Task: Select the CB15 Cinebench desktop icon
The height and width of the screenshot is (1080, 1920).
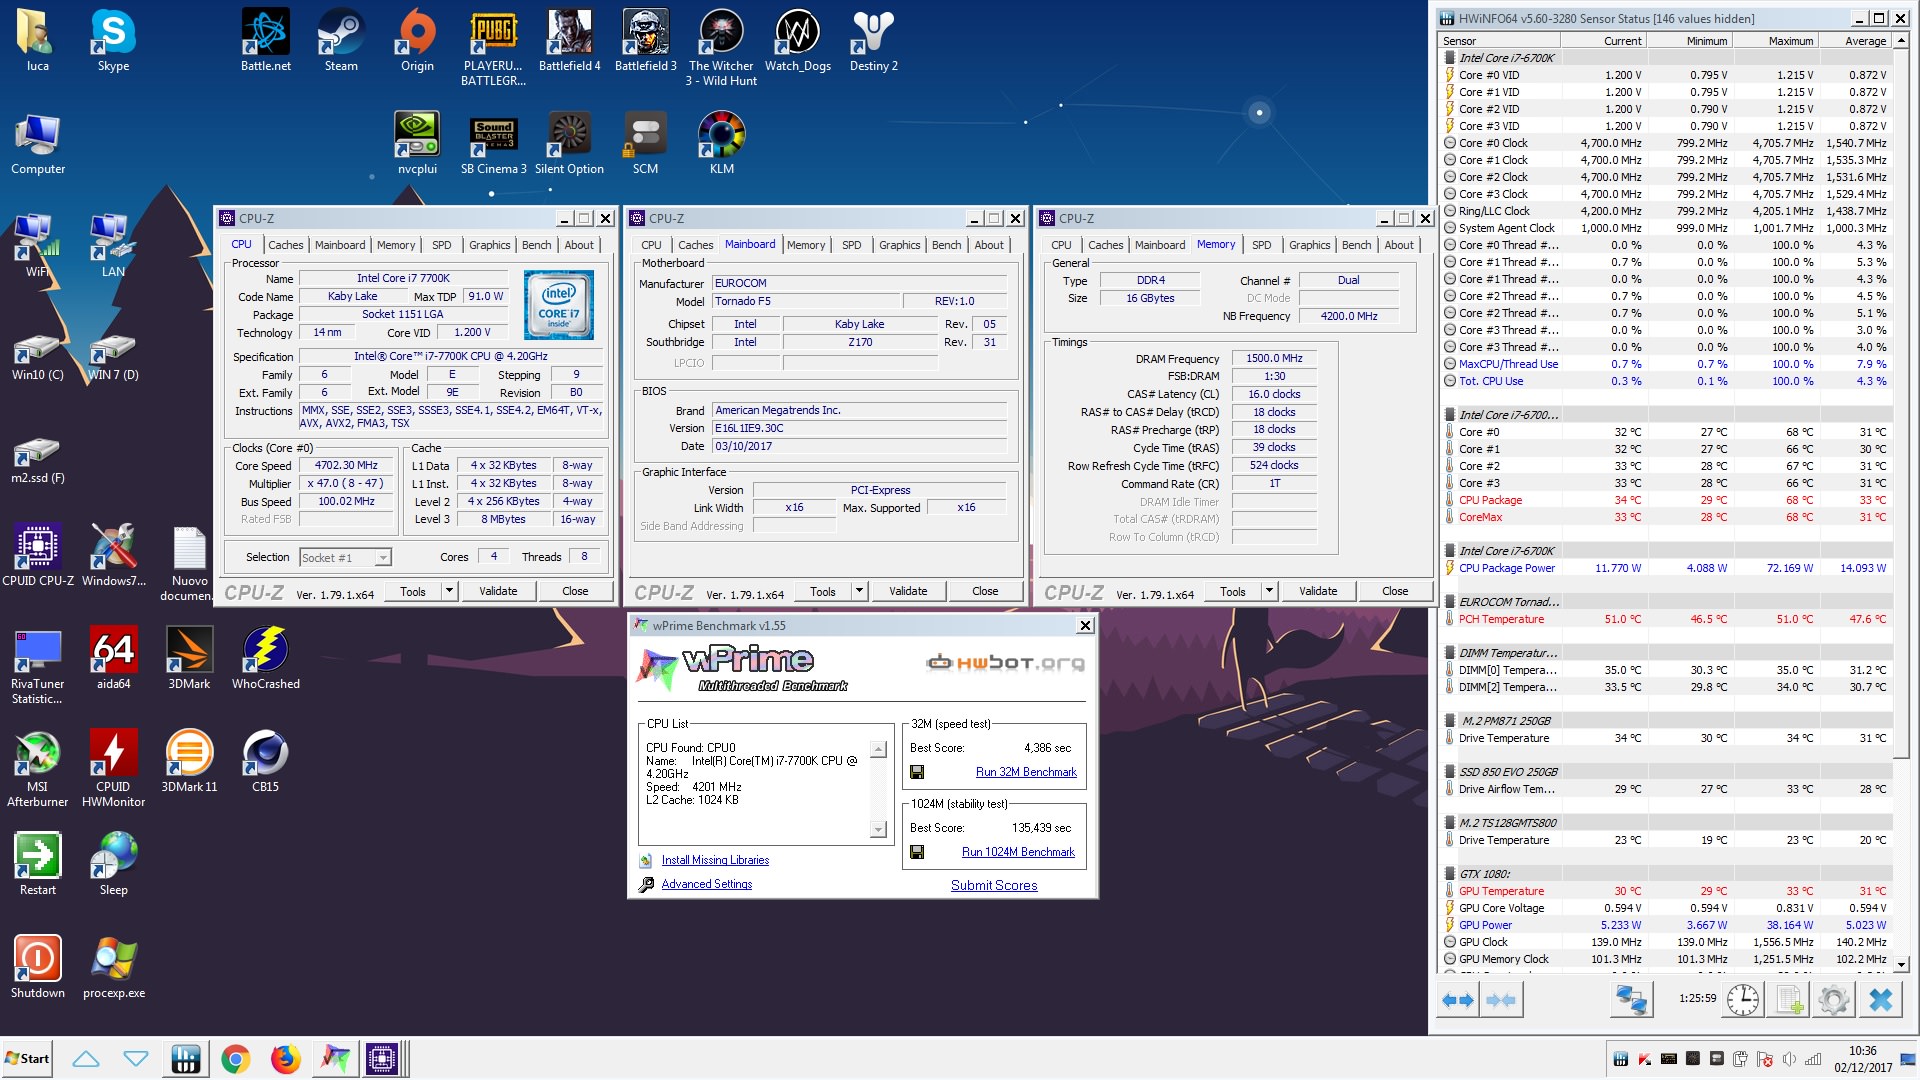Action: point(265,761)
